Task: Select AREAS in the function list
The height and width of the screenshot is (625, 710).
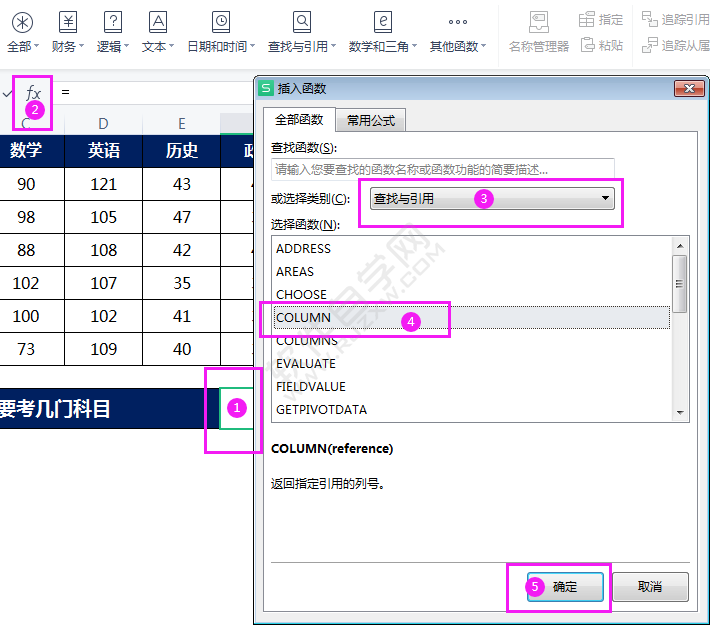Action: tap(471, 271)
